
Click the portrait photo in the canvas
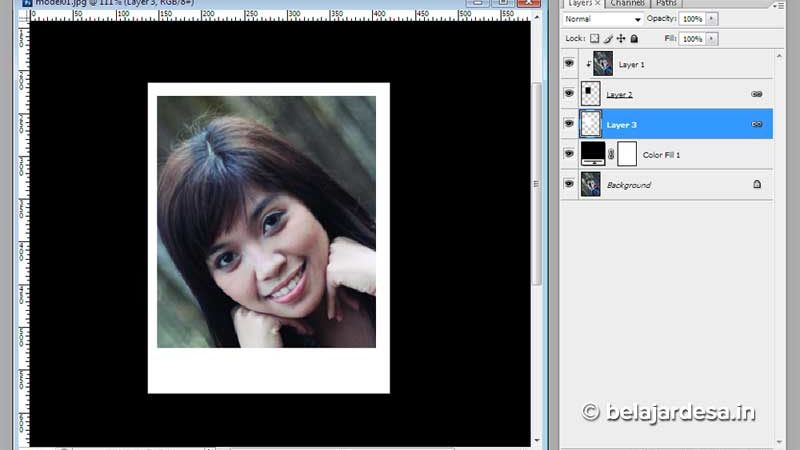point(266,222)
